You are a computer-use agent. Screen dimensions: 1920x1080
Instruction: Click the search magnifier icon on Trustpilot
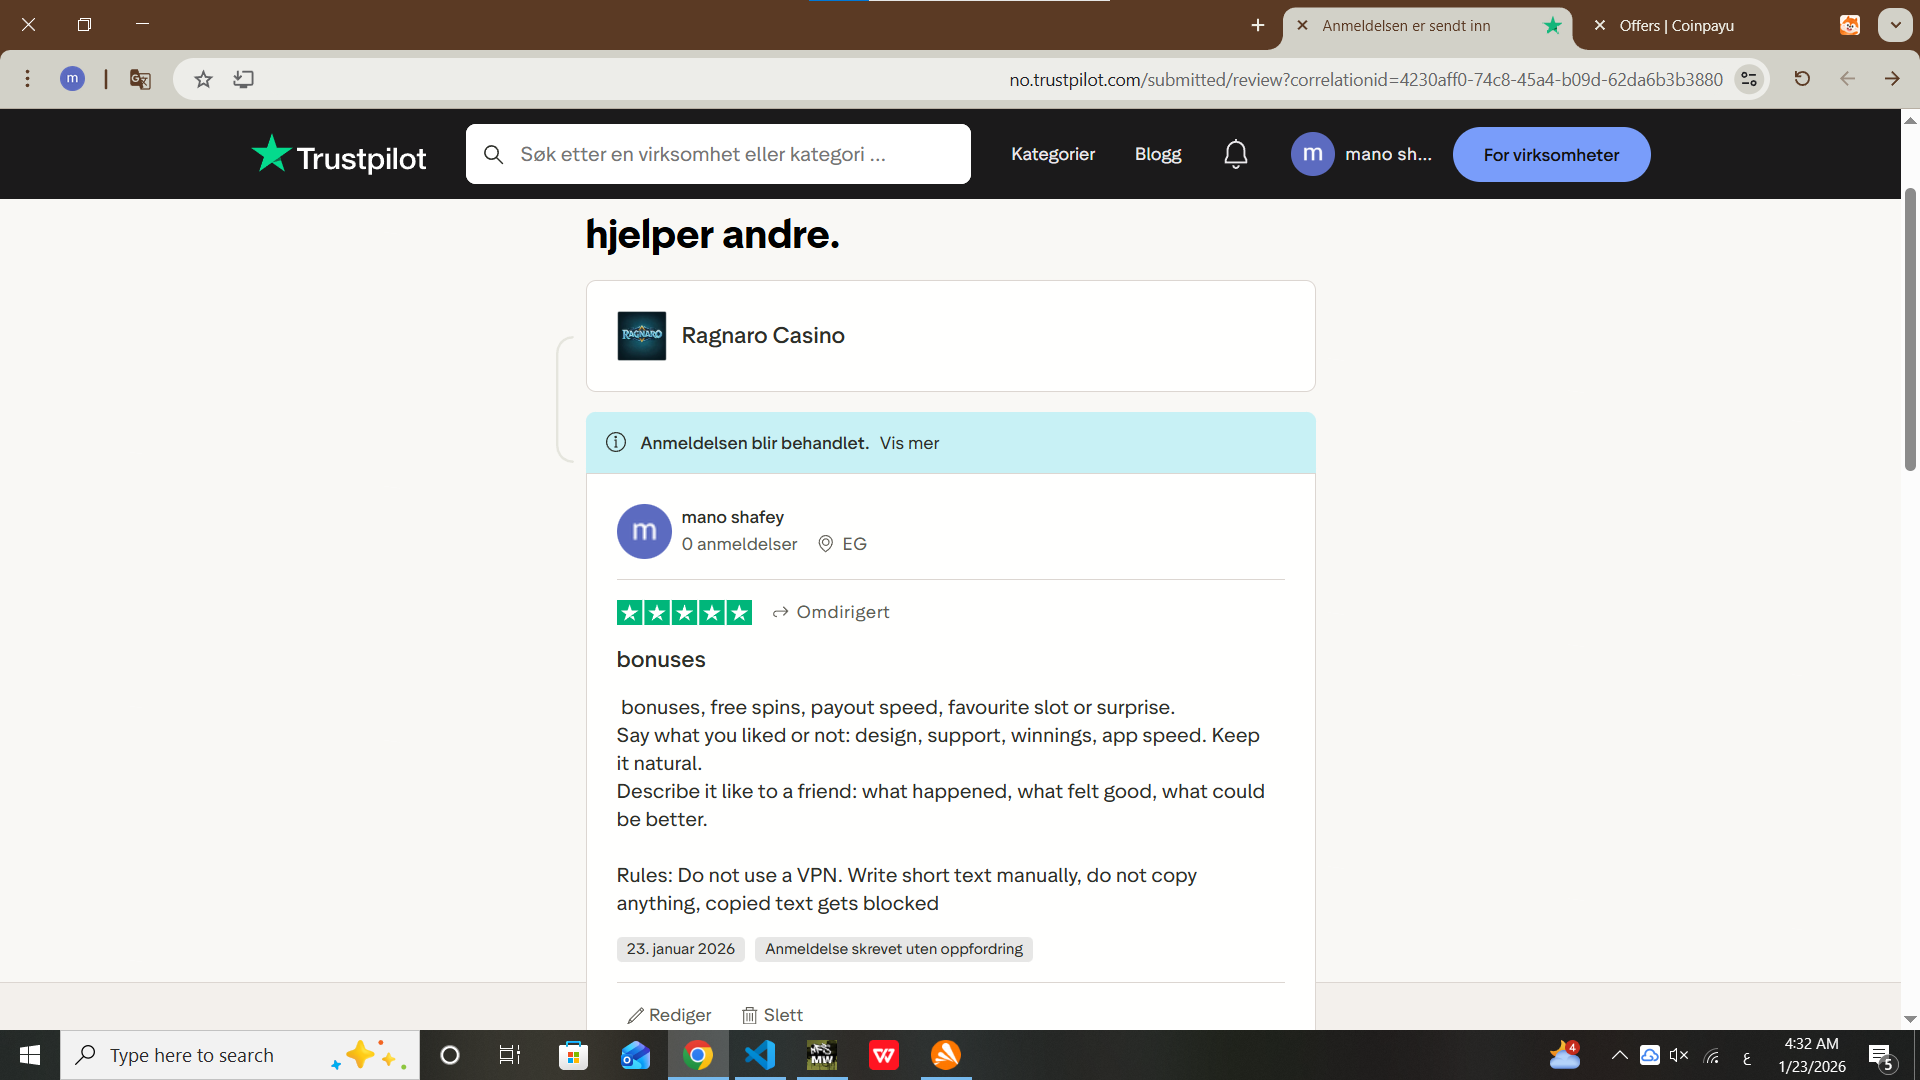[493, 154]
